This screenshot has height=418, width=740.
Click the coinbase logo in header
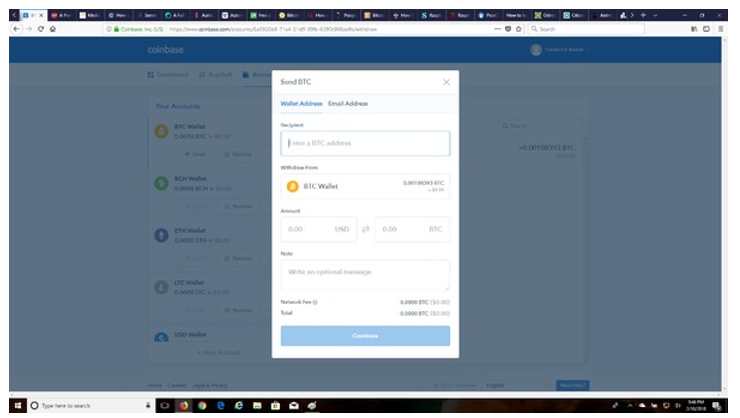(165, 50)
